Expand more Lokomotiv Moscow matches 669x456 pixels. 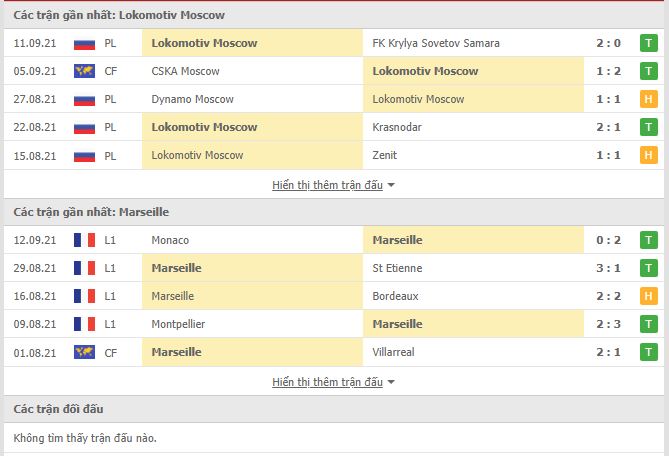click(327, 185)
